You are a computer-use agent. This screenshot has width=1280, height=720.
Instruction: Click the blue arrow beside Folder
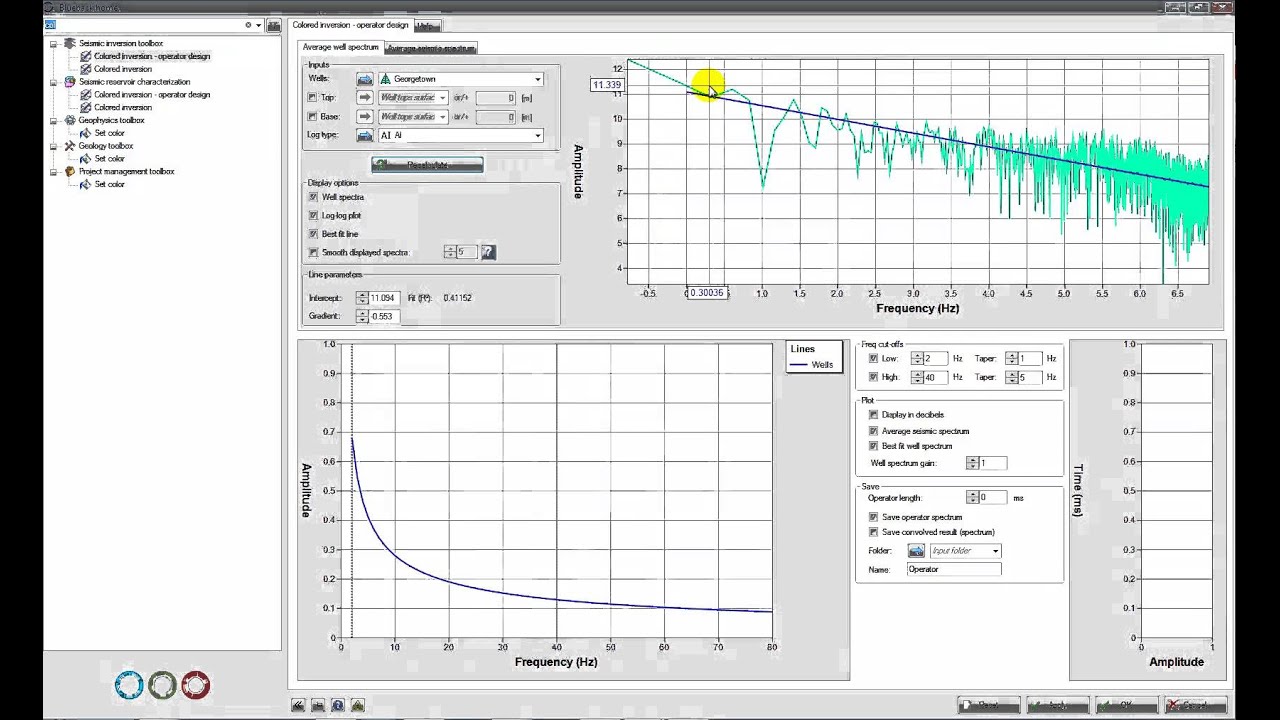coord(916,551)
